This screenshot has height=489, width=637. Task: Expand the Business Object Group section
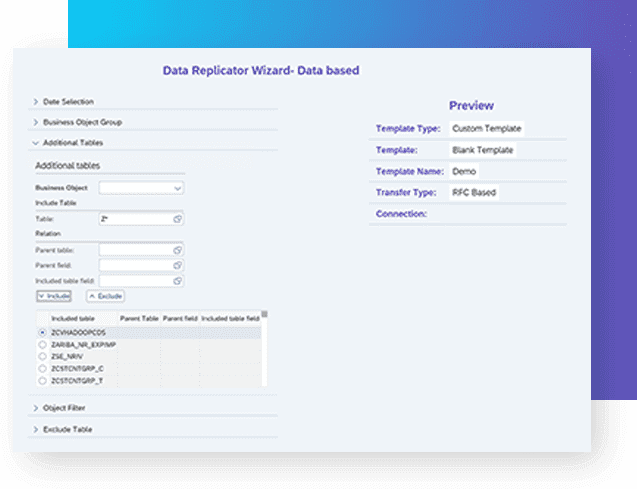tap(37, 122)
